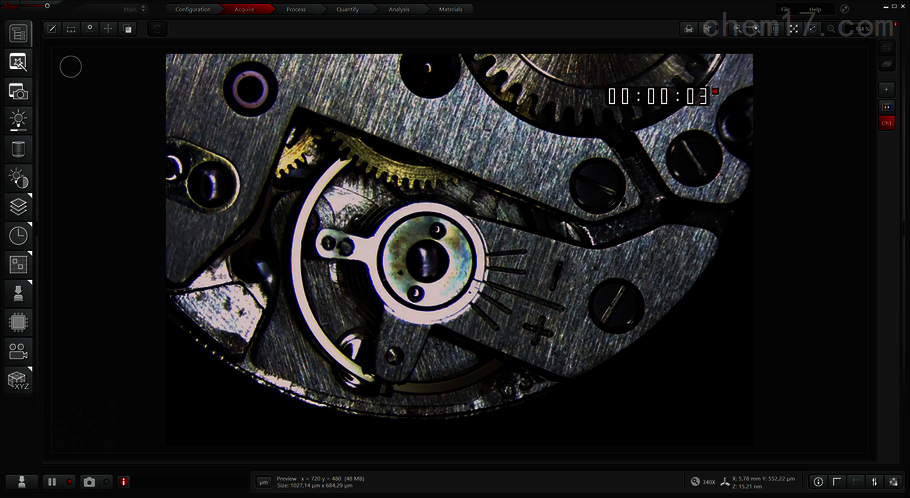910x498 pixels.
Task: Open the File menu
Action: 786,9
